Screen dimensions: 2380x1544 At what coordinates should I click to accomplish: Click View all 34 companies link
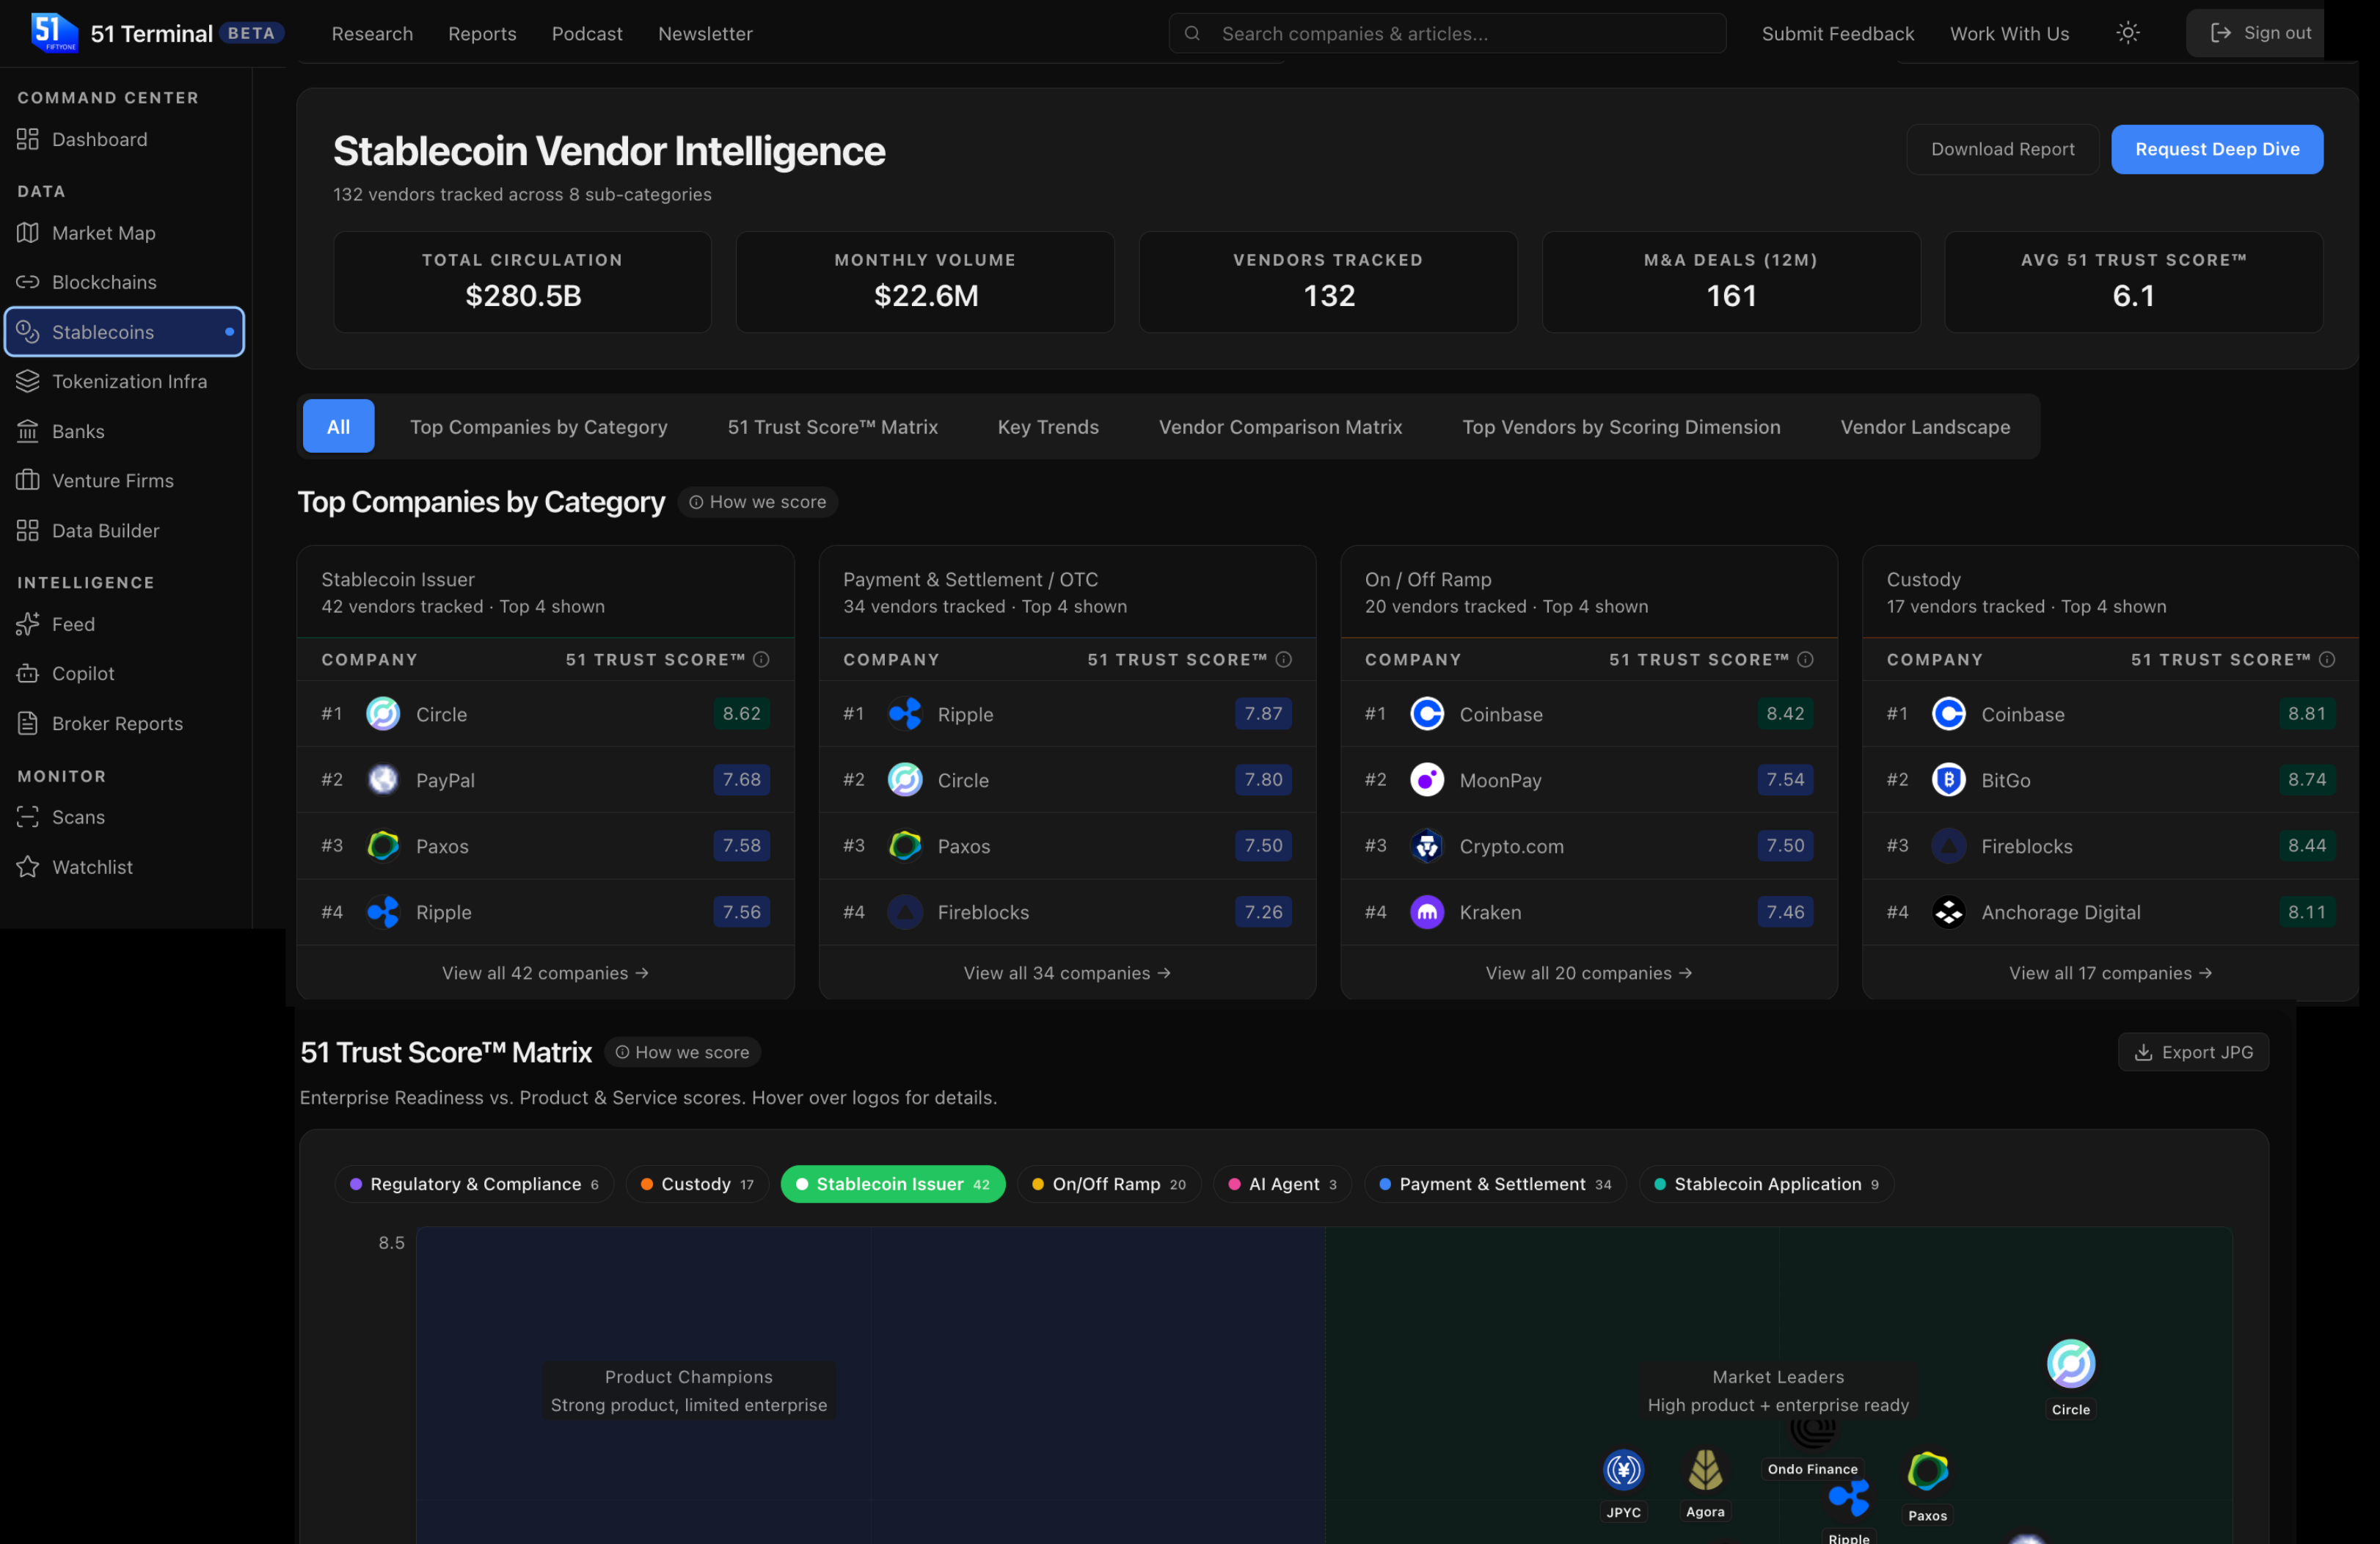(x=1067, y=973)
